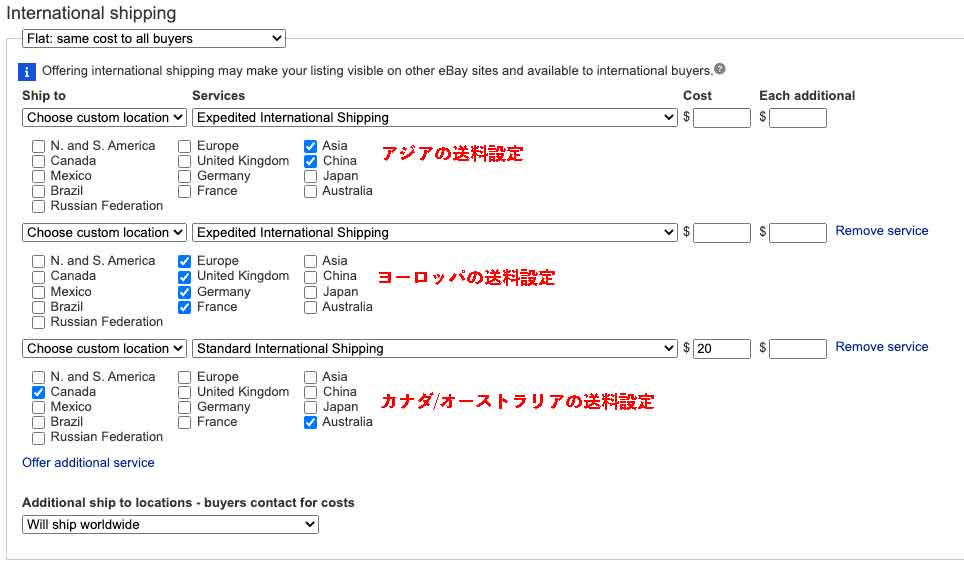This screenshot has height=571, width=964.
Task: Check Germany in Standard shipping service
Action: (184, 407)
